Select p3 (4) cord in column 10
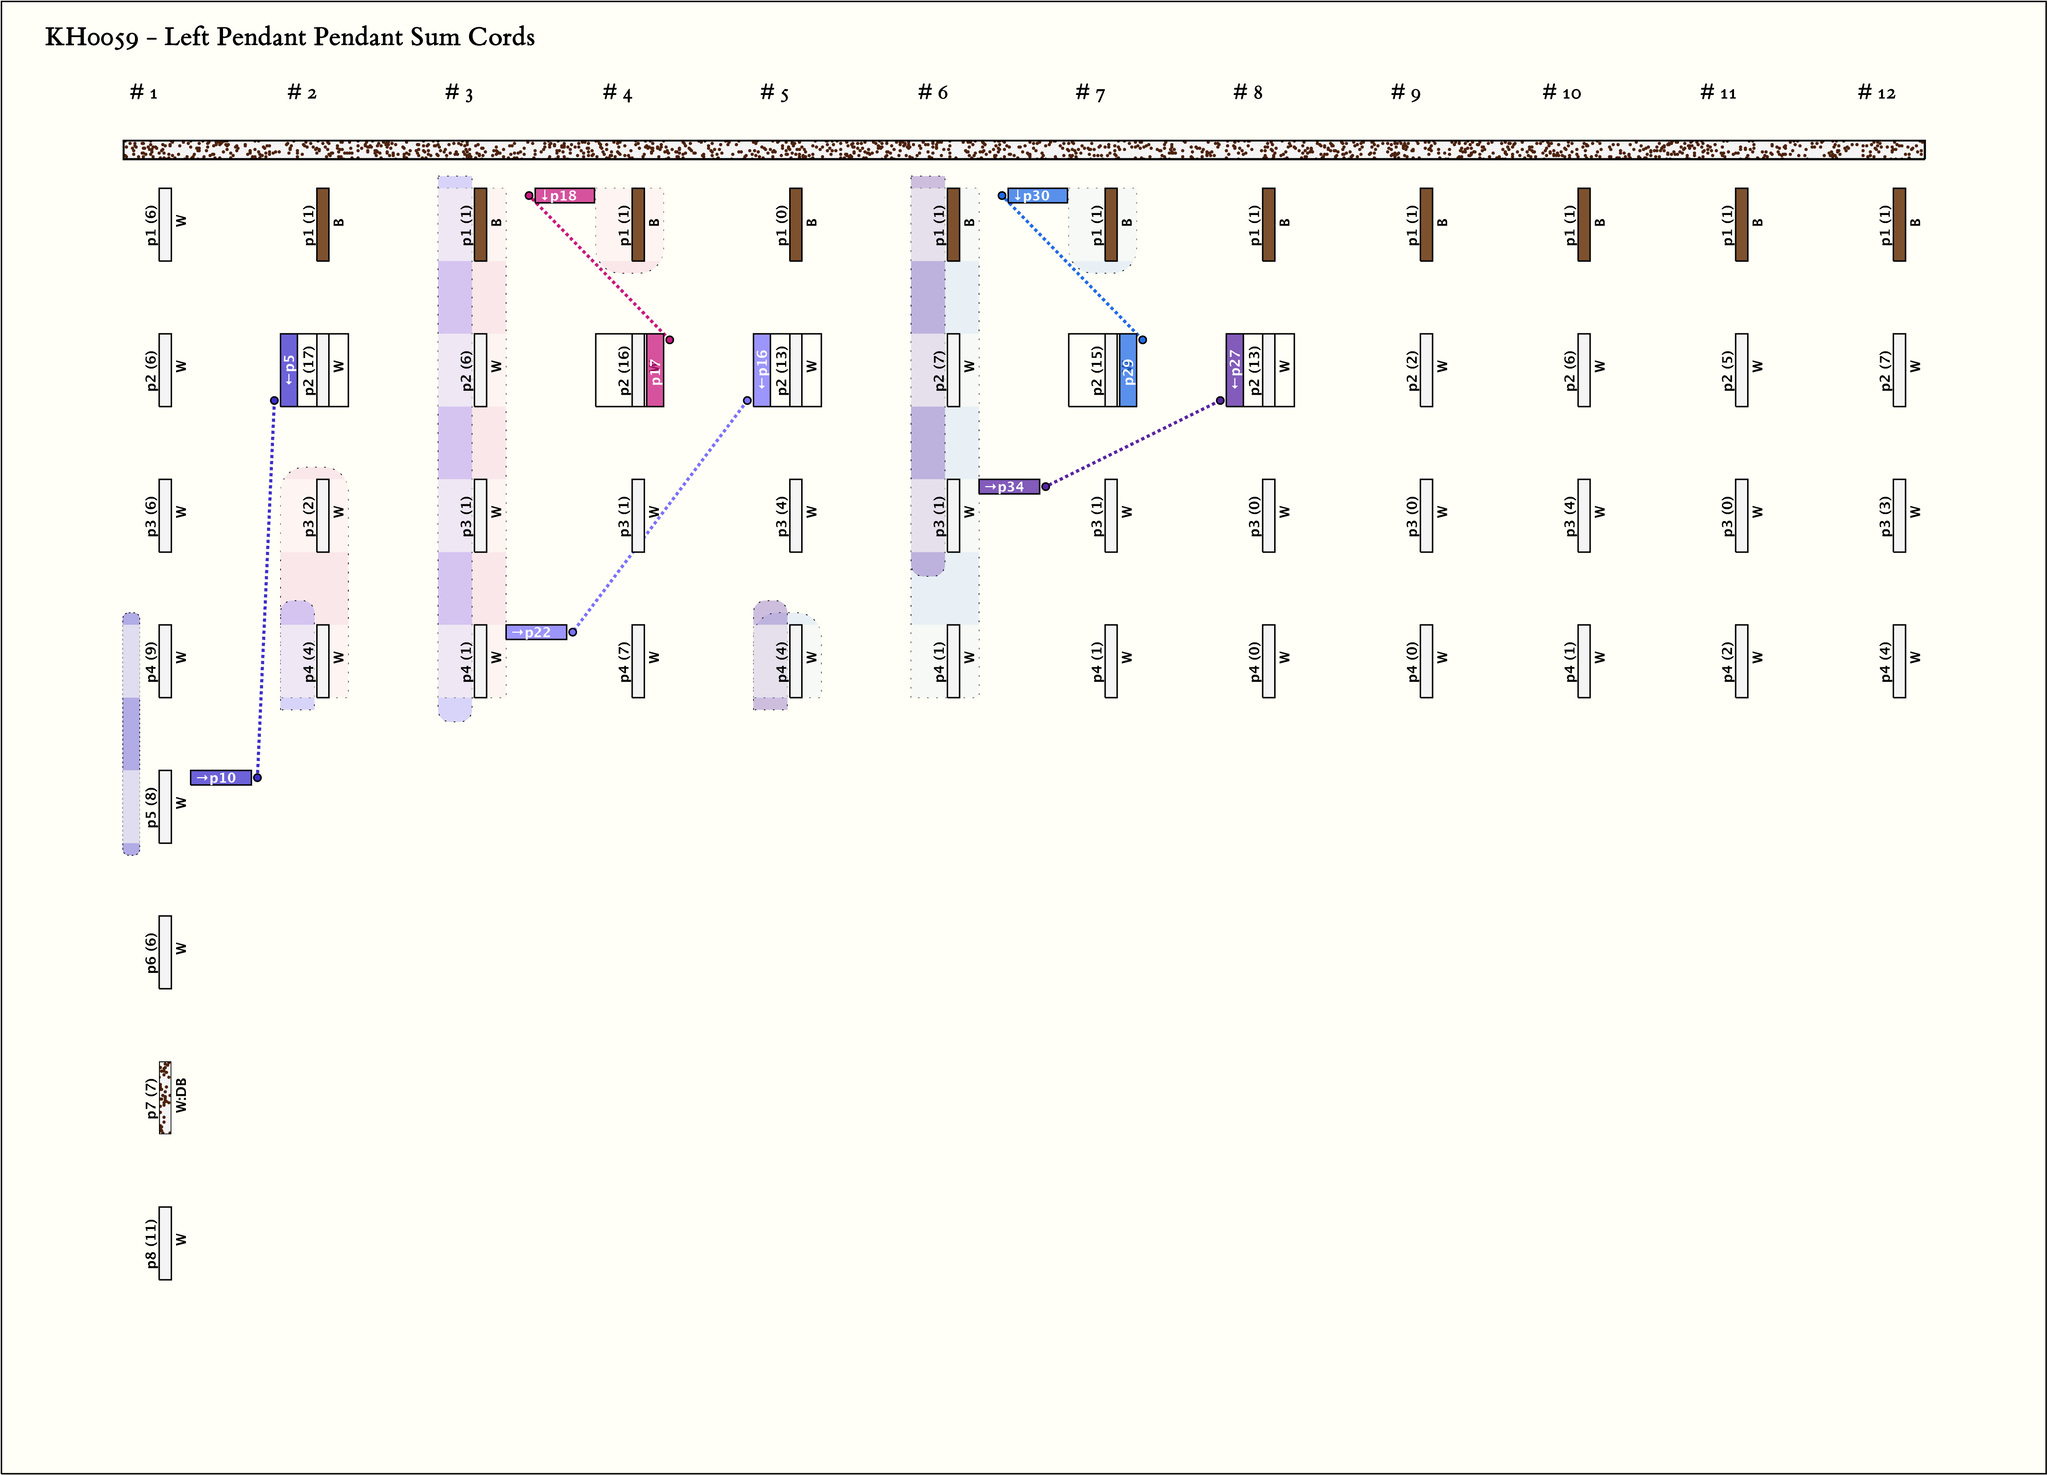Screen dimensions: 2048x1475 (1584, 516)
